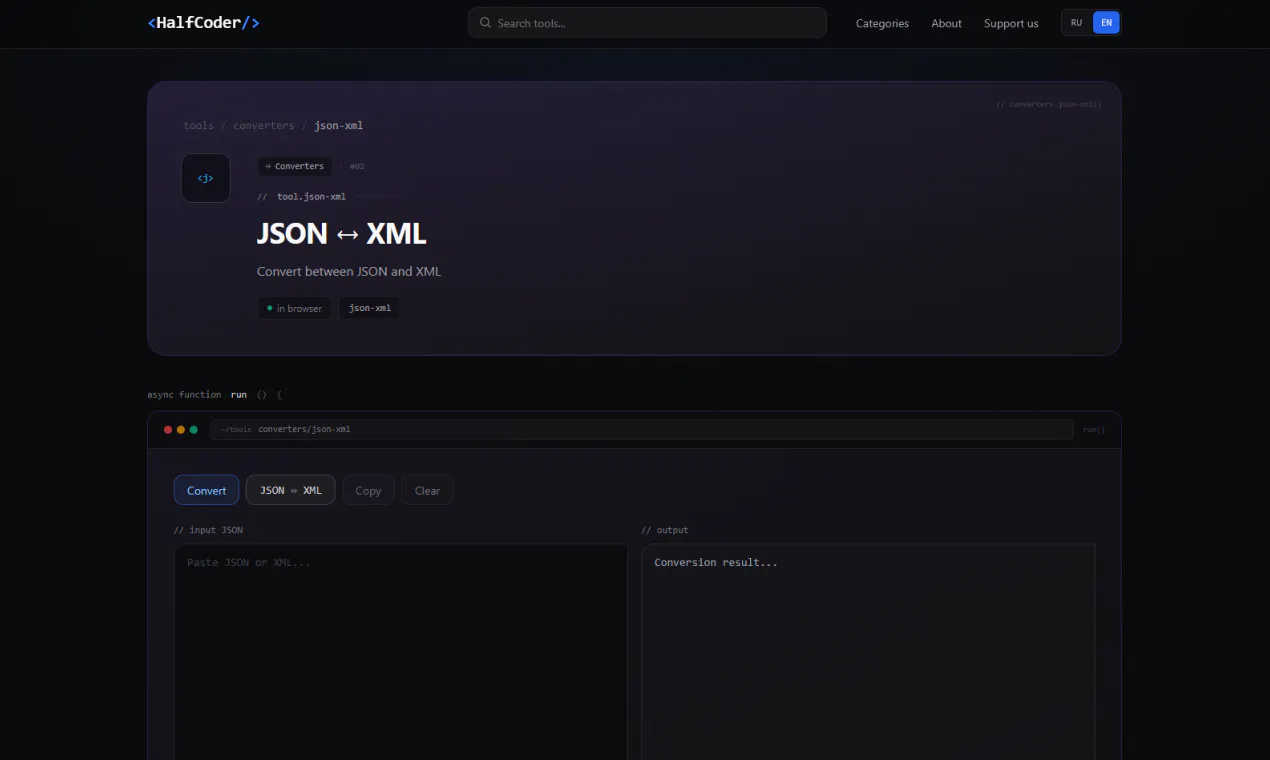Click the search magnifier icon
The image size is (1270, 760).
point(485,23)
